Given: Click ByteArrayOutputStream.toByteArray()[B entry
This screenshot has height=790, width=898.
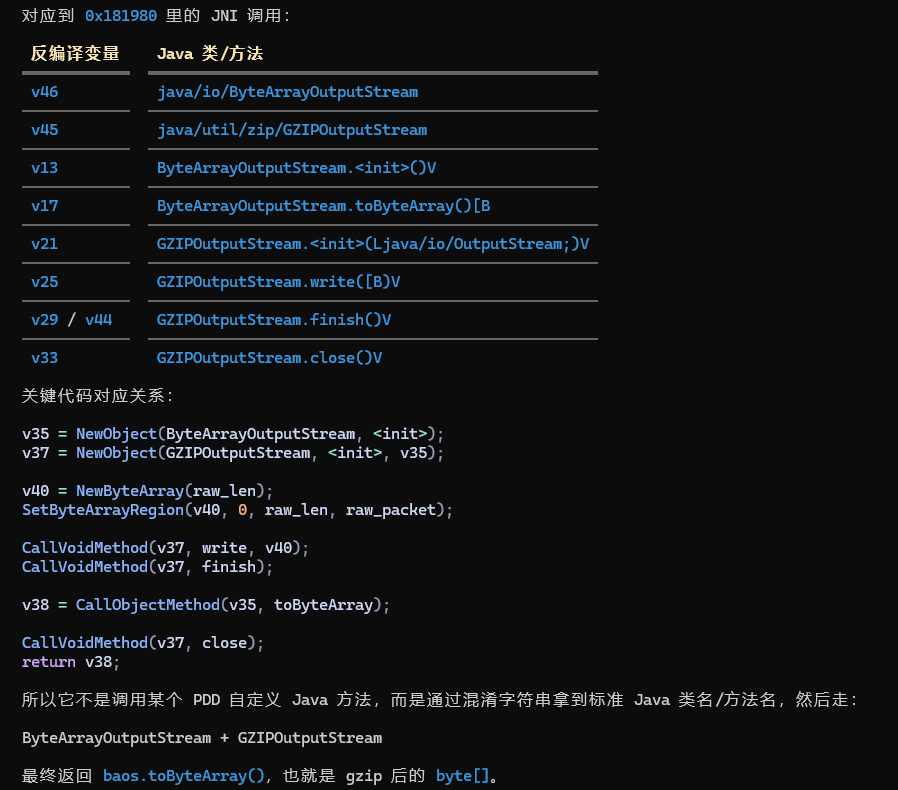Looking at the screenshot, I should [x=324, y=206].
